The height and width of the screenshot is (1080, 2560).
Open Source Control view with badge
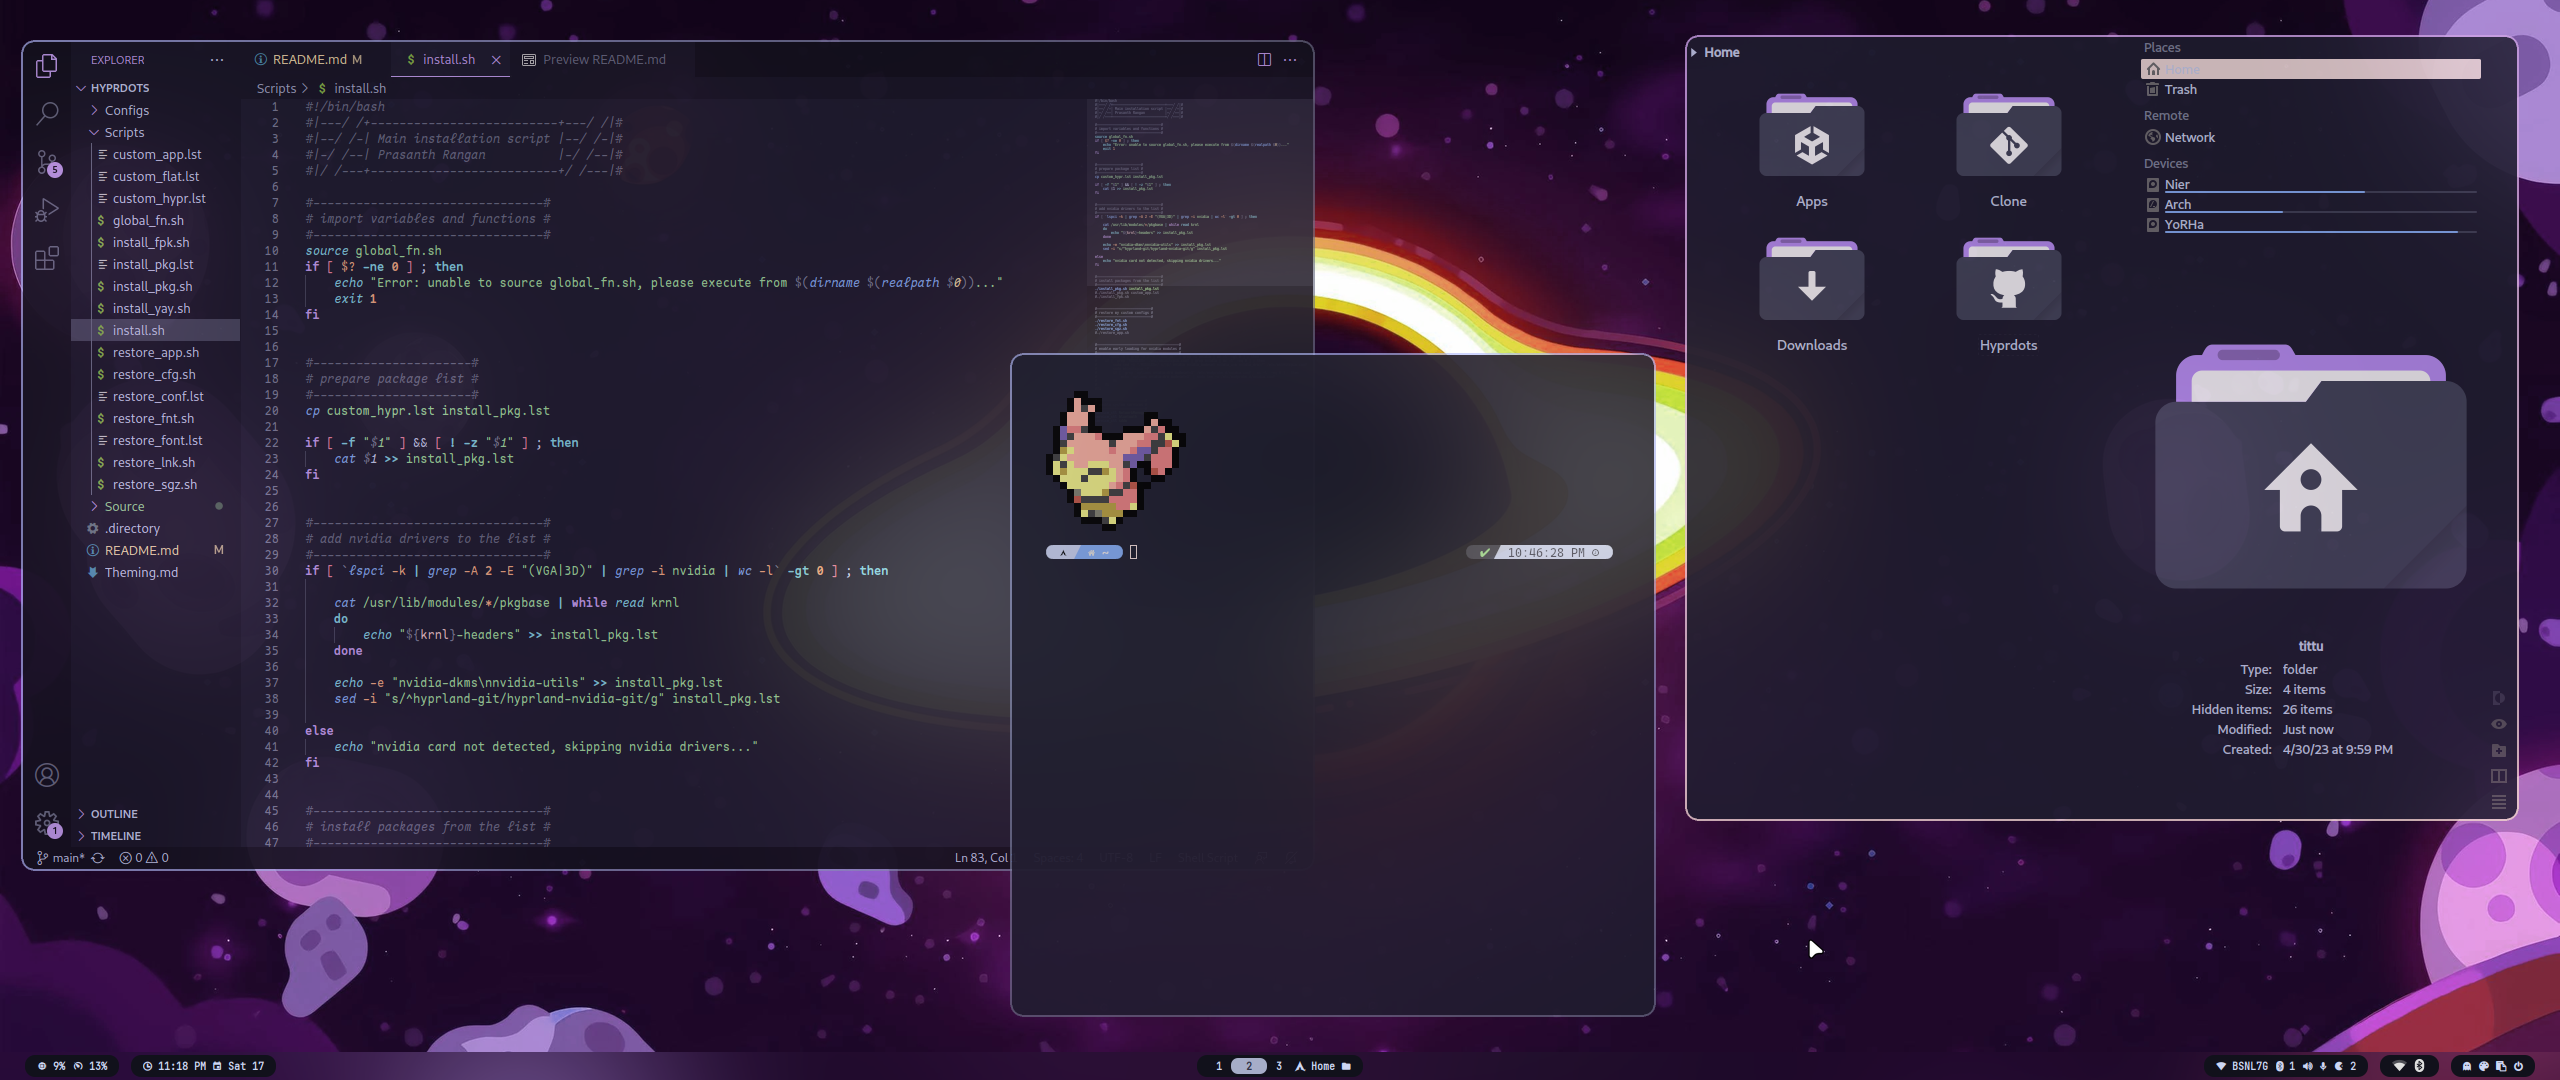[x=46, y=162]
